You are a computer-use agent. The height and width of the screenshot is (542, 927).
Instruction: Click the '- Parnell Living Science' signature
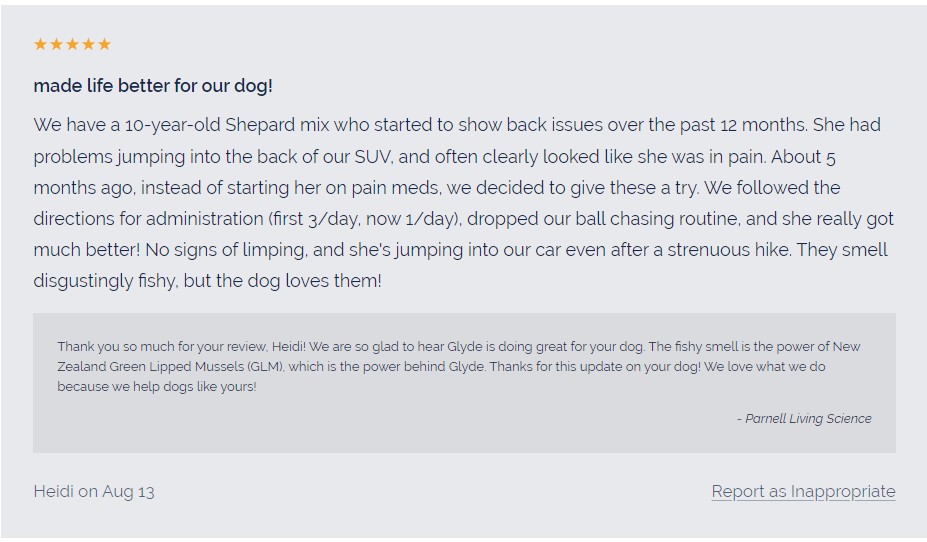tap(804, 418)
